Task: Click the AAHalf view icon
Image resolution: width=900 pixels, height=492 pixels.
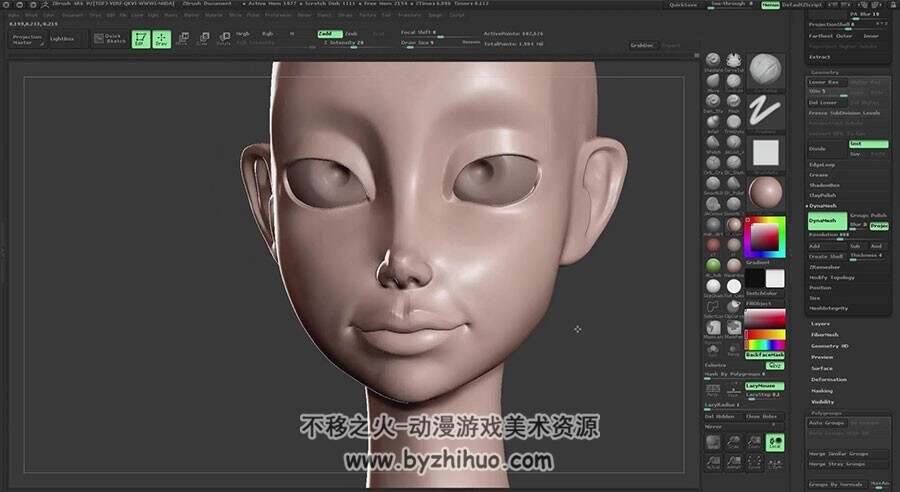Action: (734, 463)
